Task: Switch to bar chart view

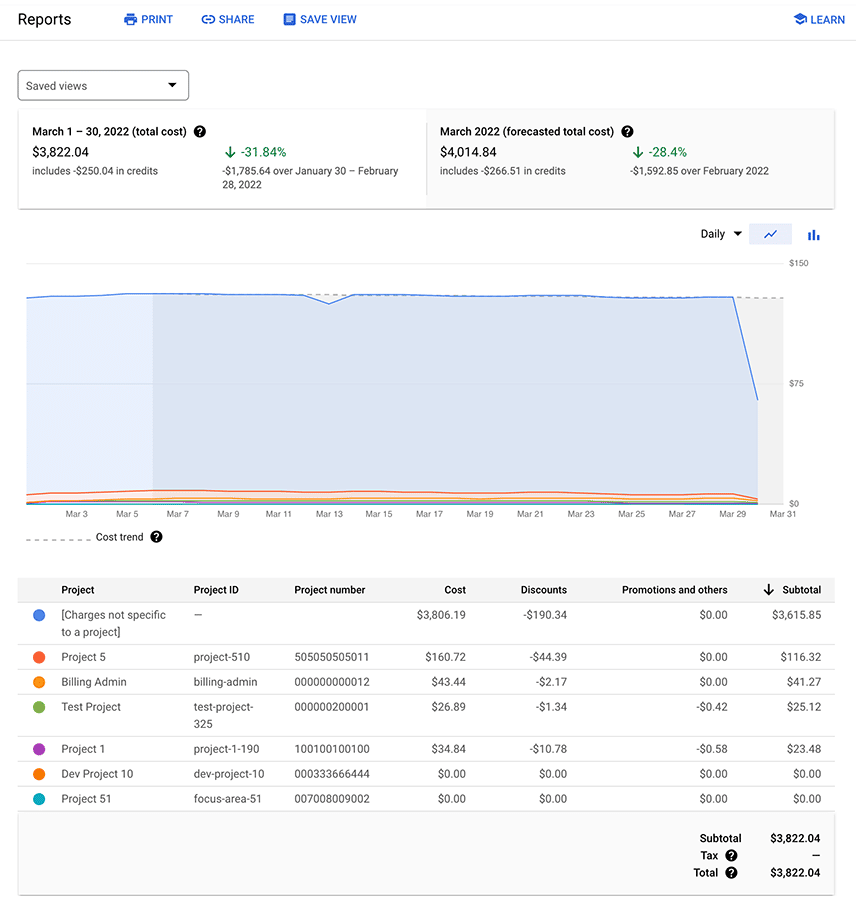Action: click(813, 234)
